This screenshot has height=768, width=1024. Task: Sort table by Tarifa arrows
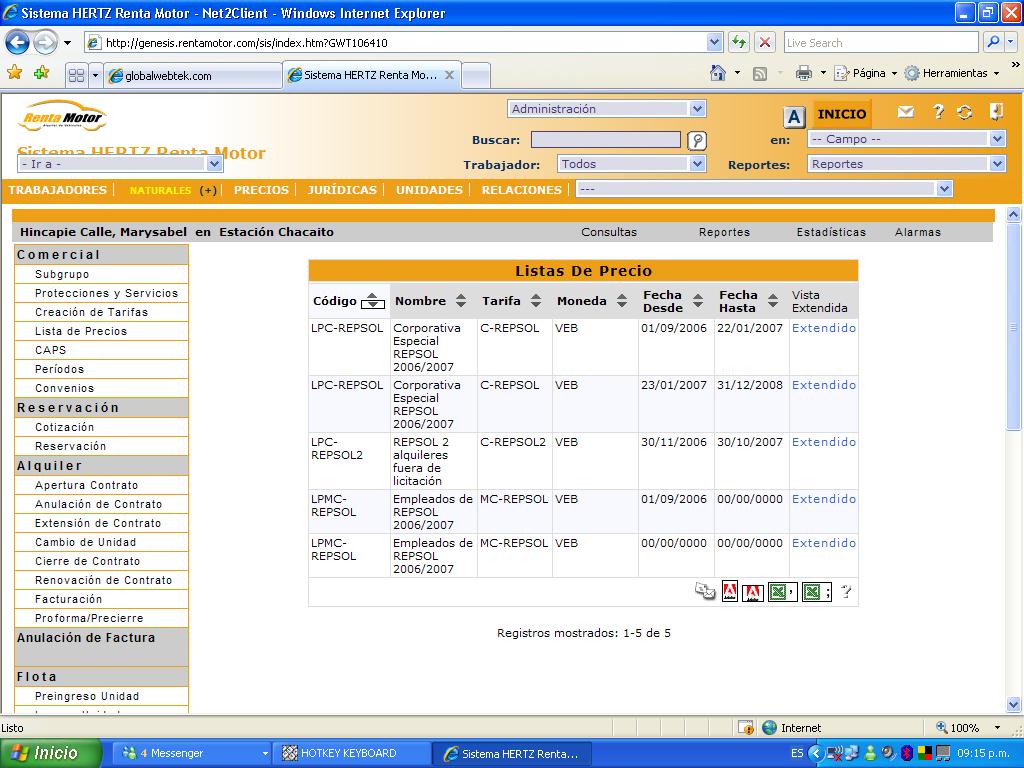click(536, 300)
